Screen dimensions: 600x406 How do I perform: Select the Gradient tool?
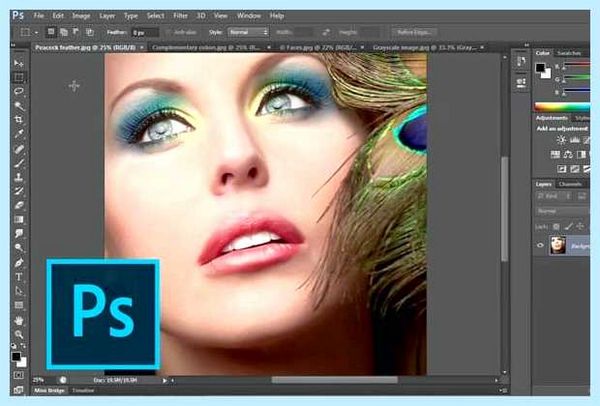coord(18,219)
